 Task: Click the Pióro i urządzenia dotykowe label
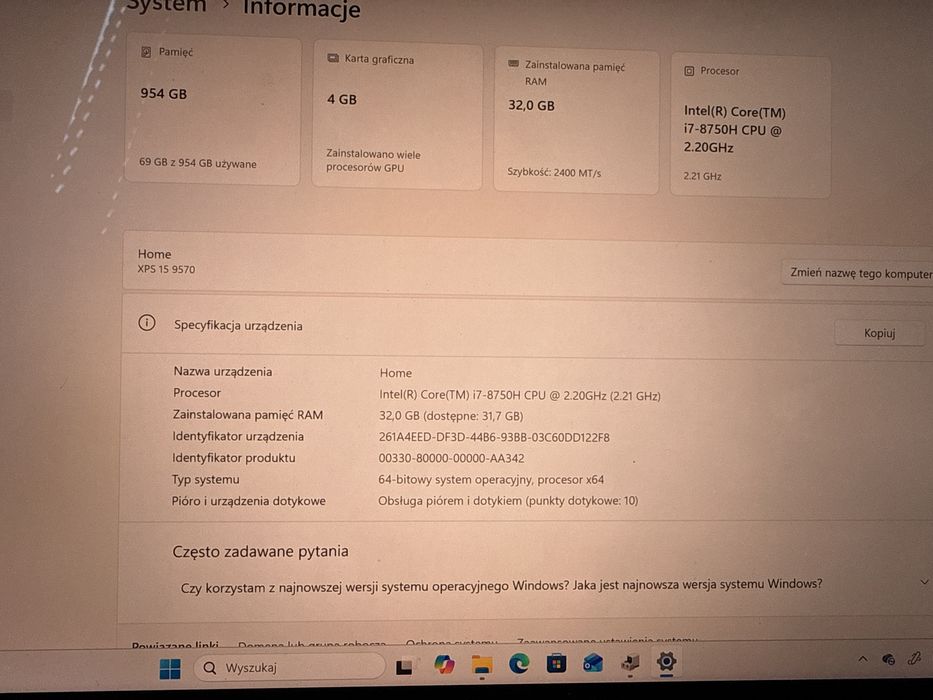pos(248,501)
